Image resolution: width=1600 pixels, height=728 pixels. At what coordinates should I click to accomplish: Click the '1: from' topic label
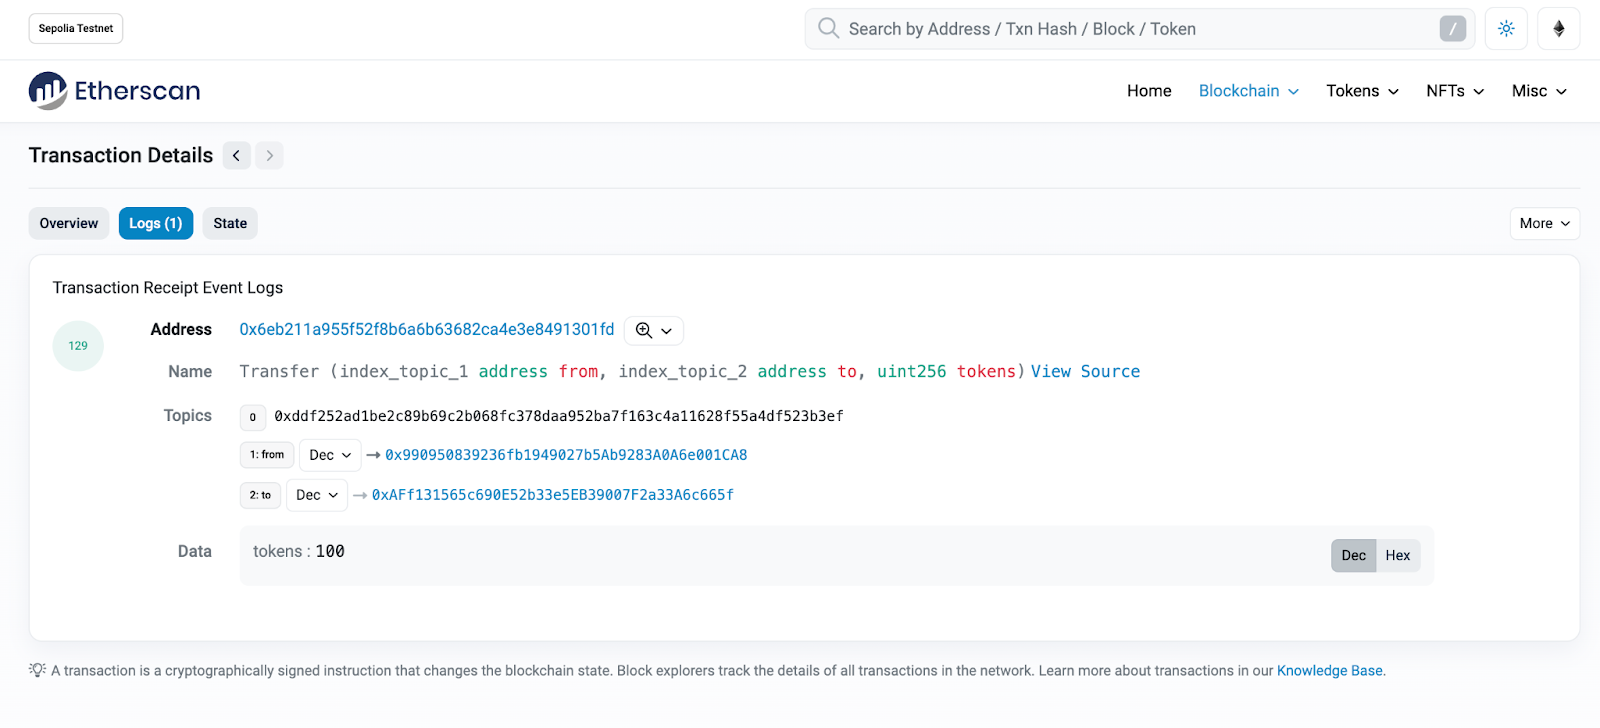267,455
